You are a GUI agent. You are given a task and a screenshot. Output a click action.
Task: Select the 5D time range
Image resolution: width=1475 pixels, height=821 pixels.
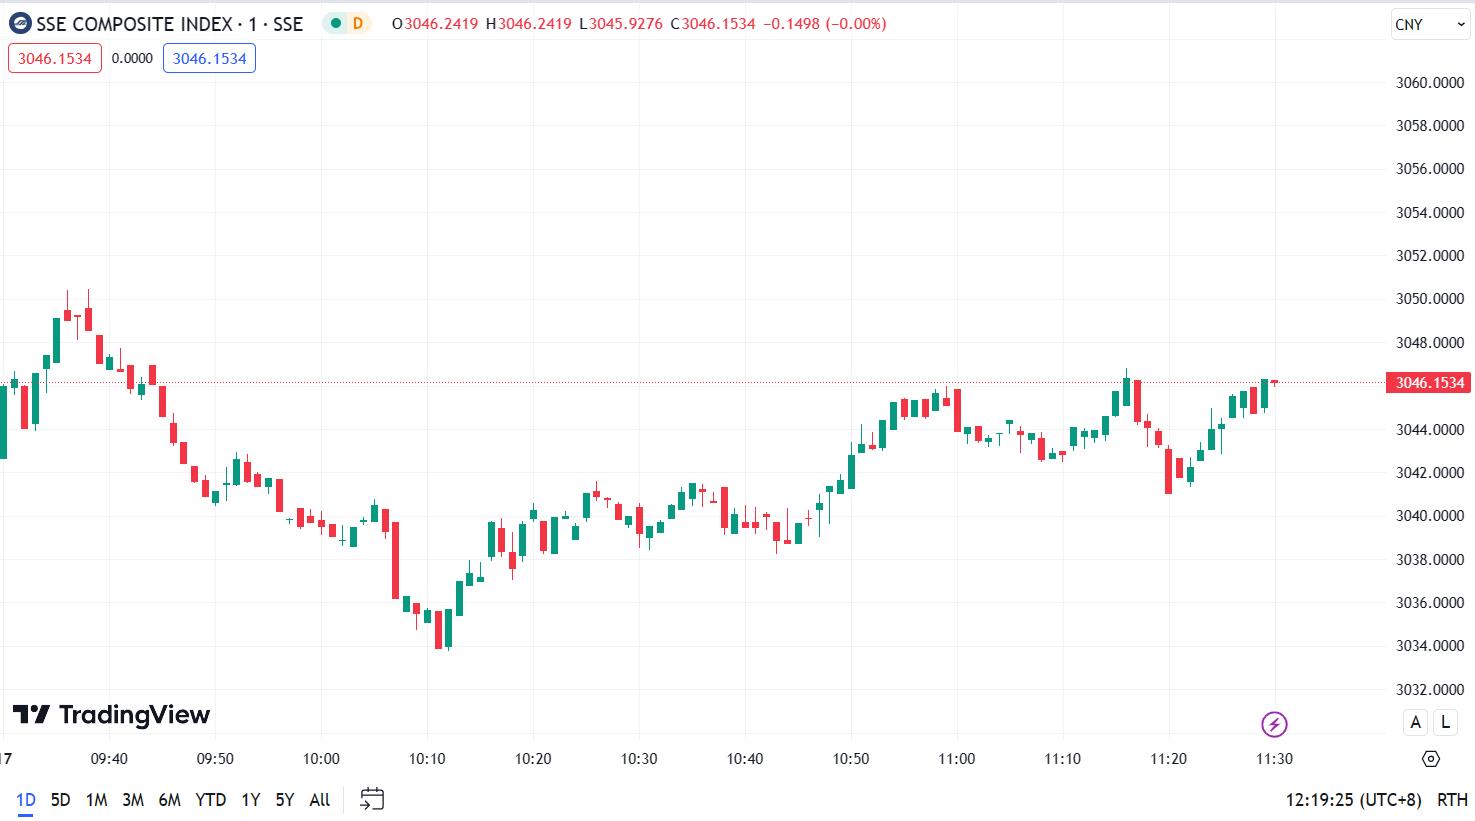pyautogui.click(x=61, y=800)
